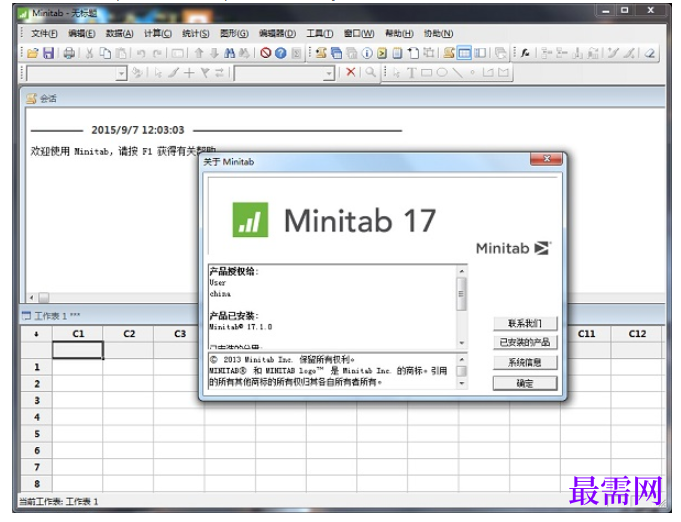The width and height of the screenshot is (681, 522).
Task: Click the Show Info blue circle icon
Action: [x=367, y=53]
